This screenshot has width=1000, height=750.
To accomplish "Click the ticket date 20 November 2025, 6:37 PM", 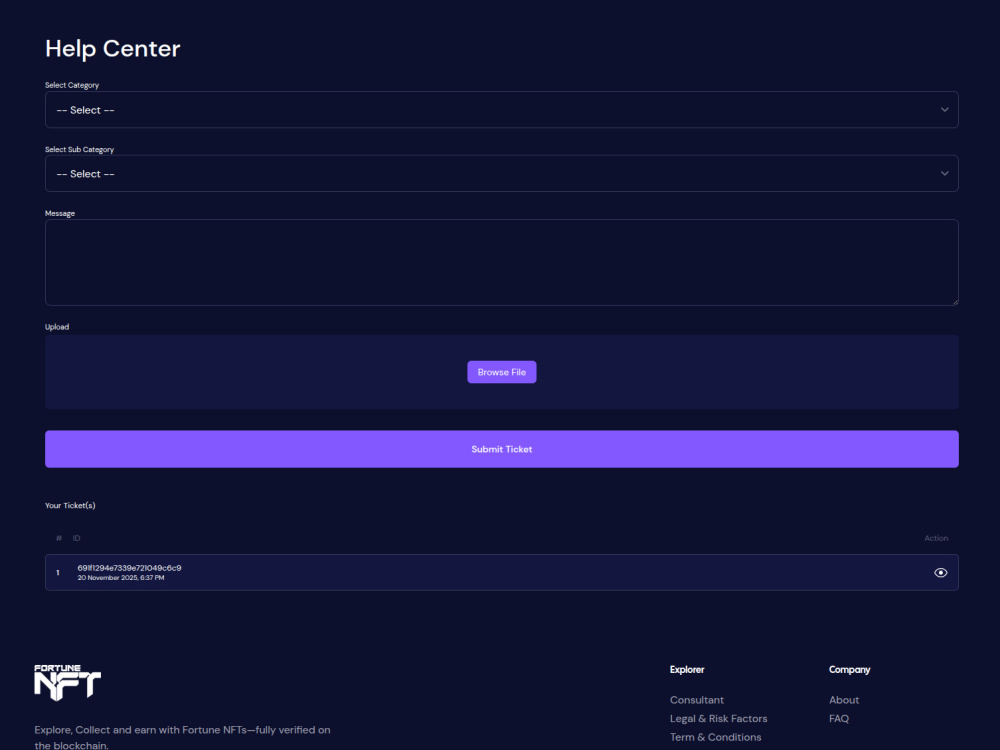I will tap(121, 578).
